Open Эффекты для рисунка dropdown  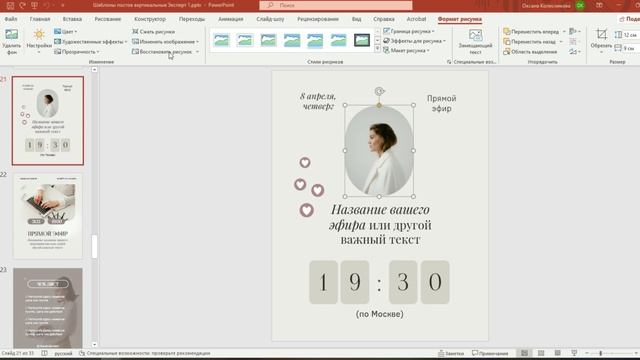tap(414, 41)
